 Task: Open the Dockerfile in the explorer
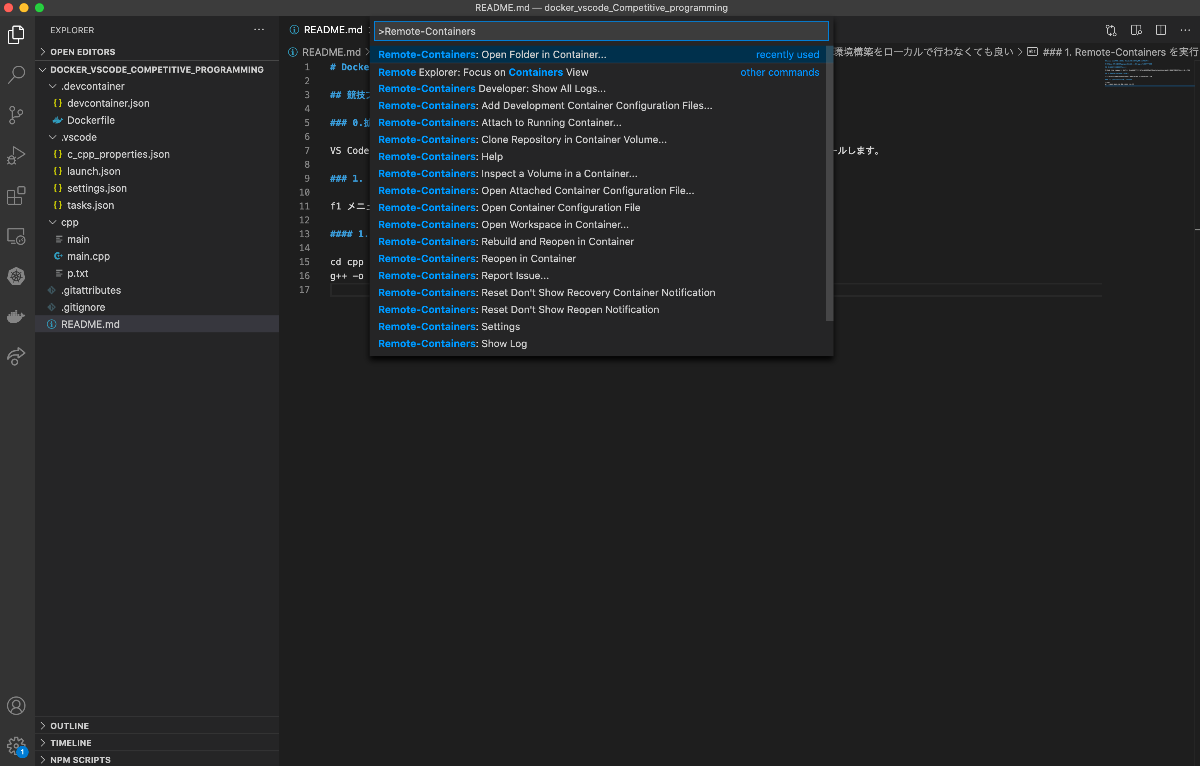coord(157,120)
